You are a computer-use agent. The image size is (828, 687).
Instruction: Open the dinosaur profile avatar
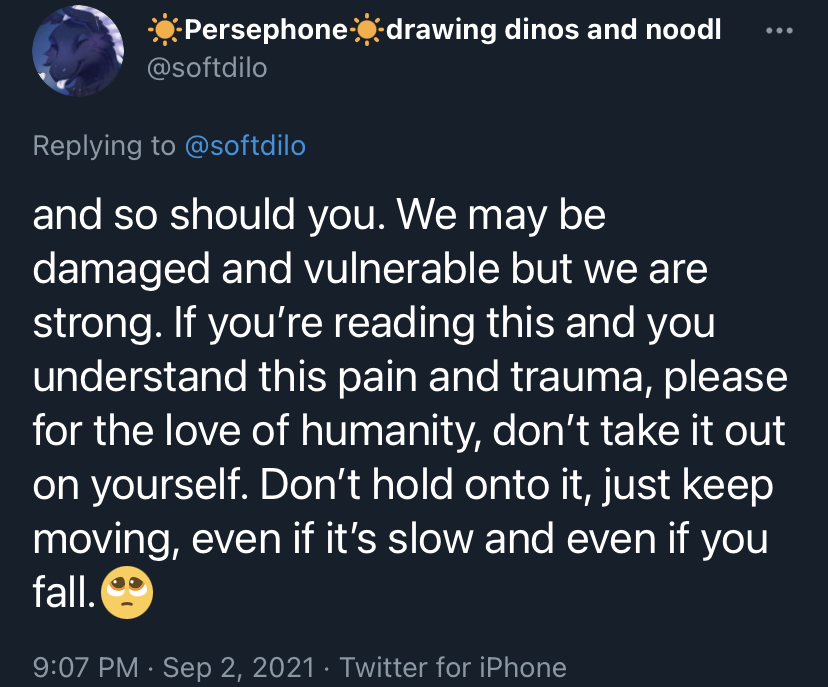point(78,50)
